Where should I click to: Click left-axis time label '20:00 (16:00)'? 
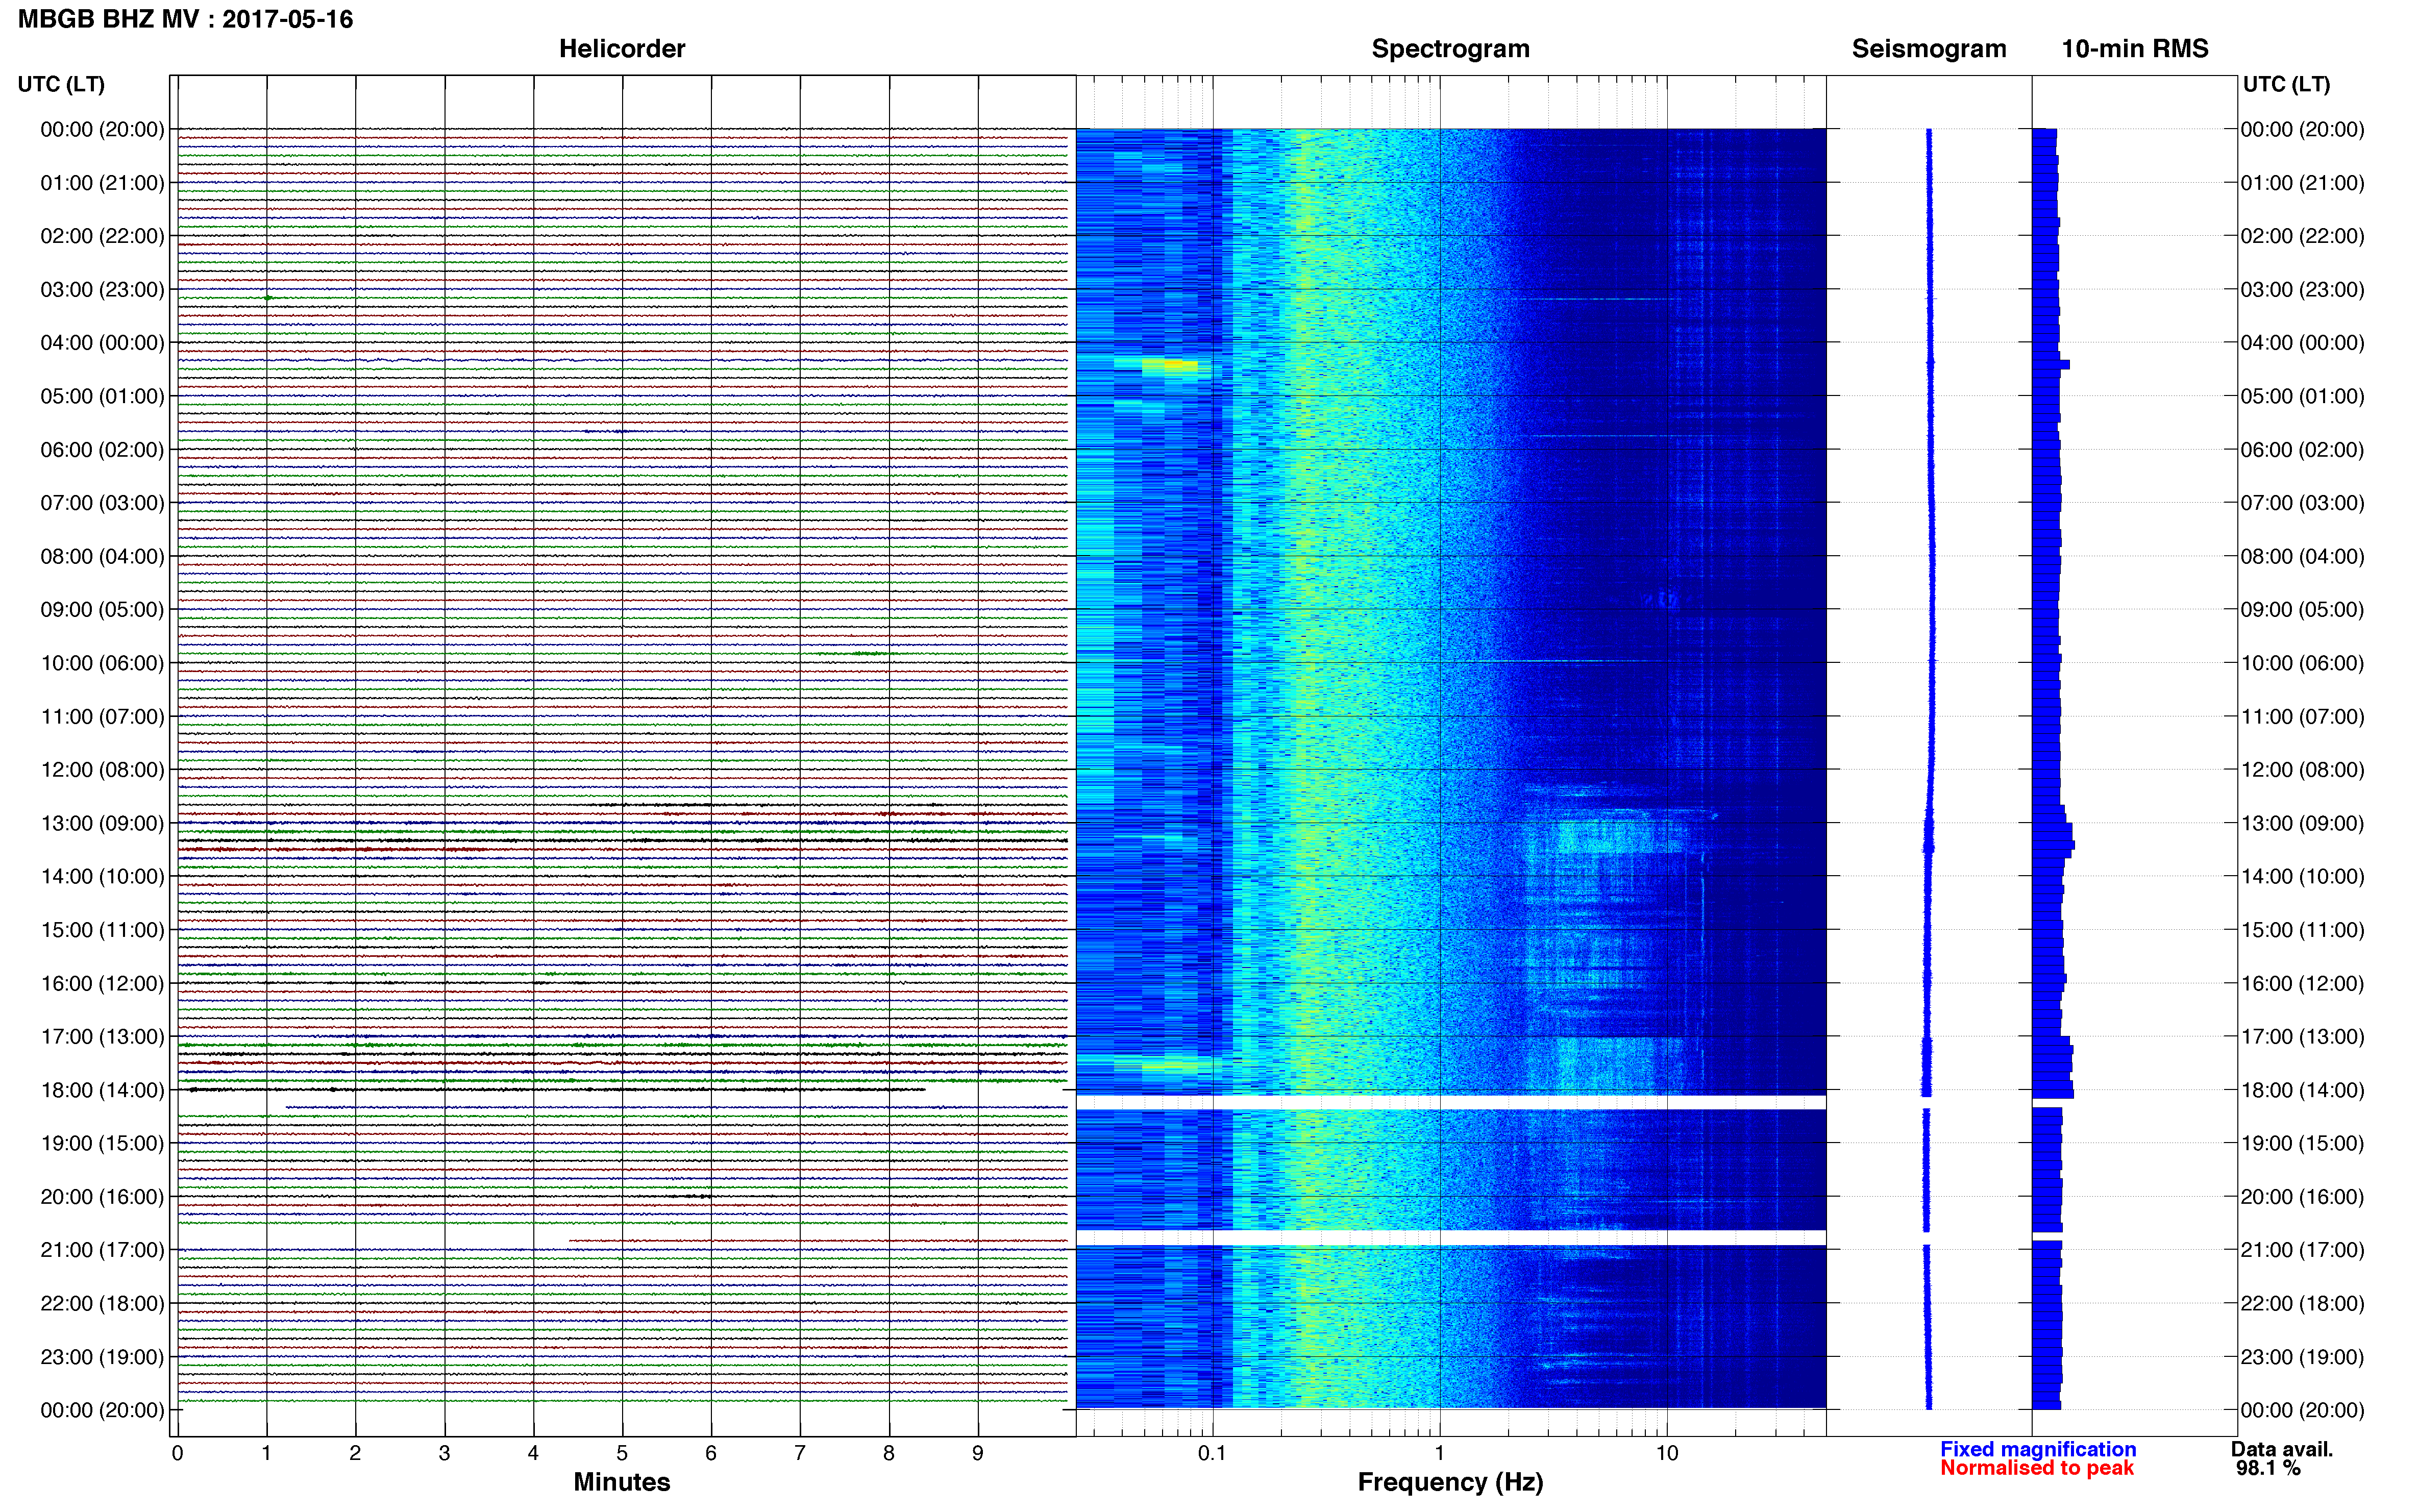tap(102, 1196)
